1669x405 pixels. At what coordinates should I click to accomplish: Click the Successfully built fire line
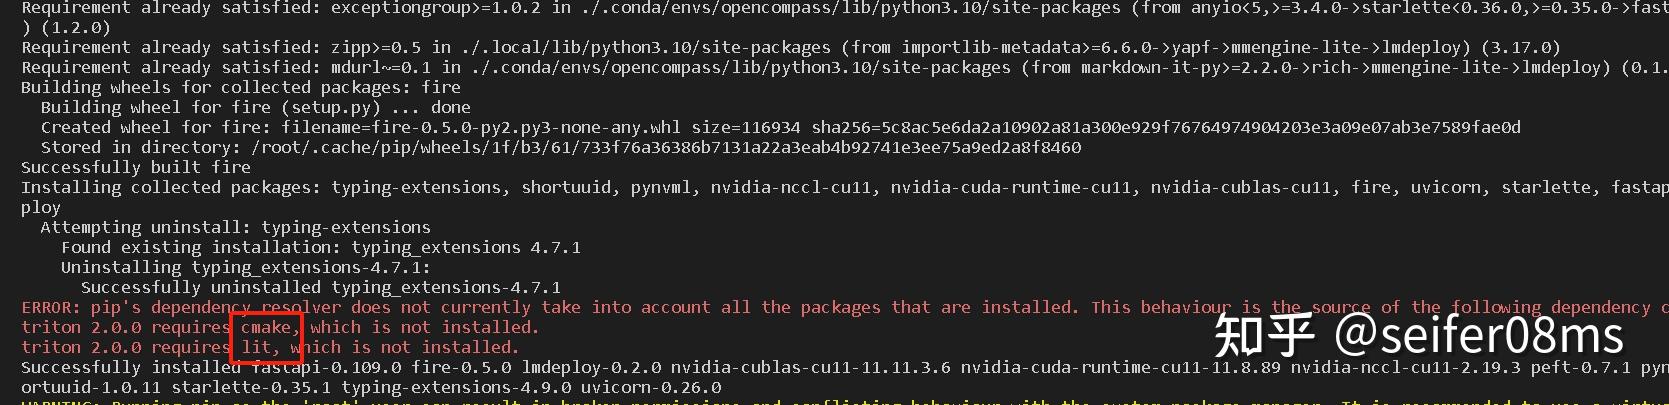coord(136,167)
